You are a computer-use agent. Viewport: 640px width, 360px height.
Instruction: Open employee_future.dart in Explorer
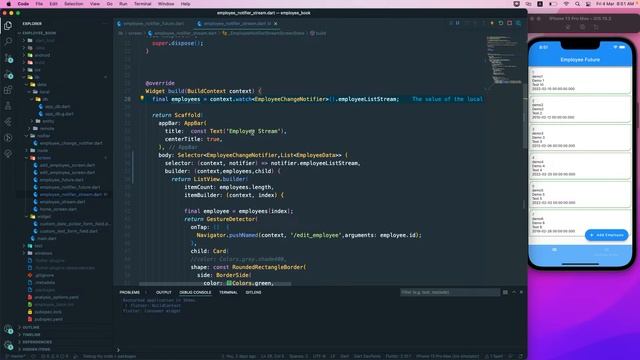pyautogui.click(x=61, y=180)
